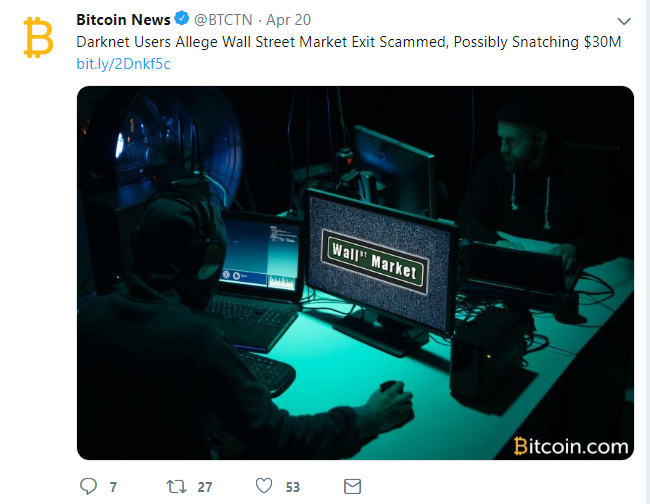Viewport: 650px width, 504px height.
Task: Click the Wall St Market sign in image
Action: (x=375, y=262)
